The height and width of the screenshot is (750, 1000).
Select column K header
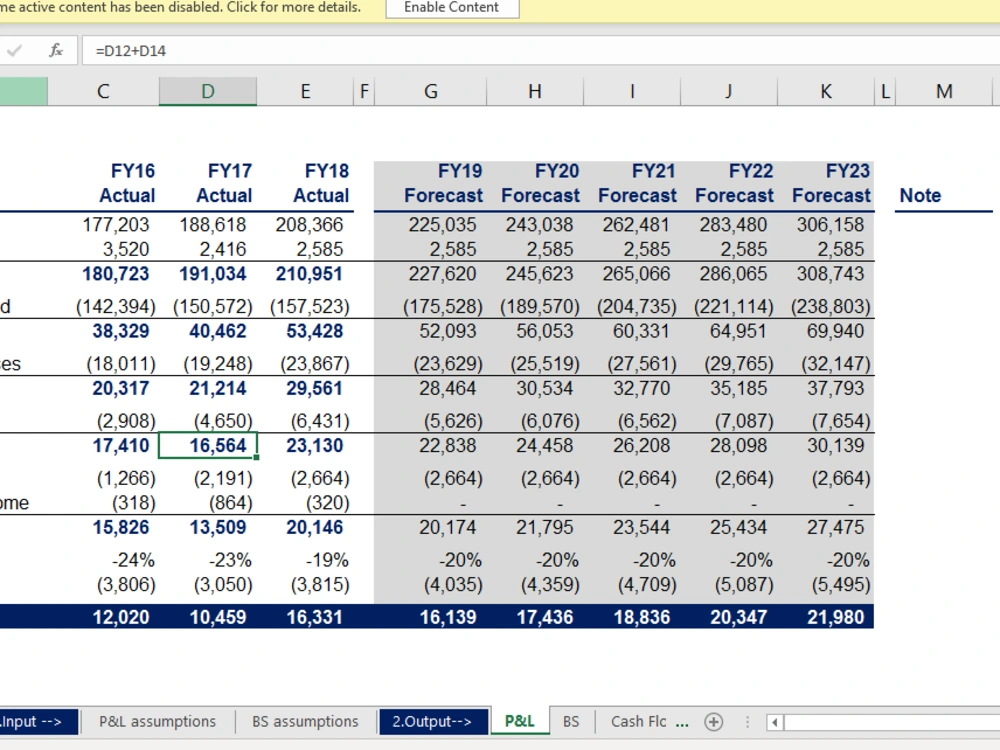(x=826, y=91)
